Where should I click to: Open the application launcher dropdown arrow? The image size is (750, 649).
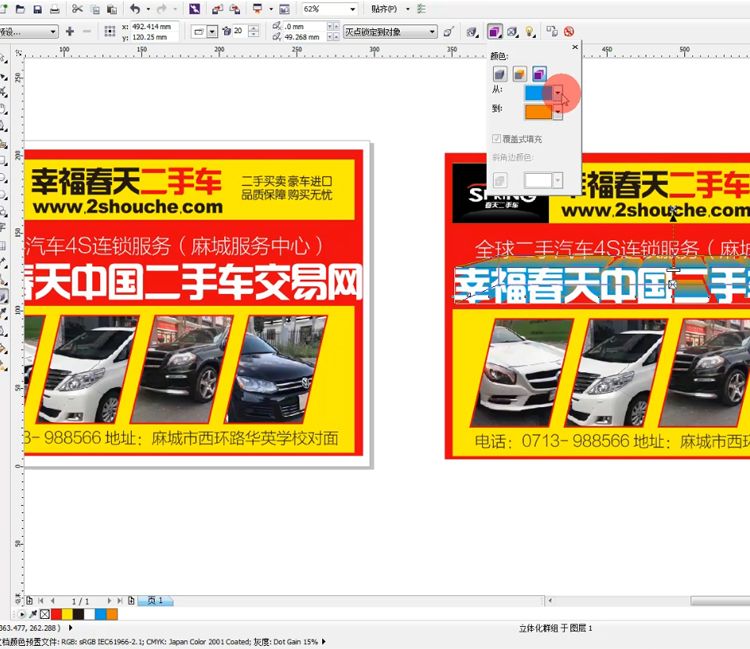[271, 9]
